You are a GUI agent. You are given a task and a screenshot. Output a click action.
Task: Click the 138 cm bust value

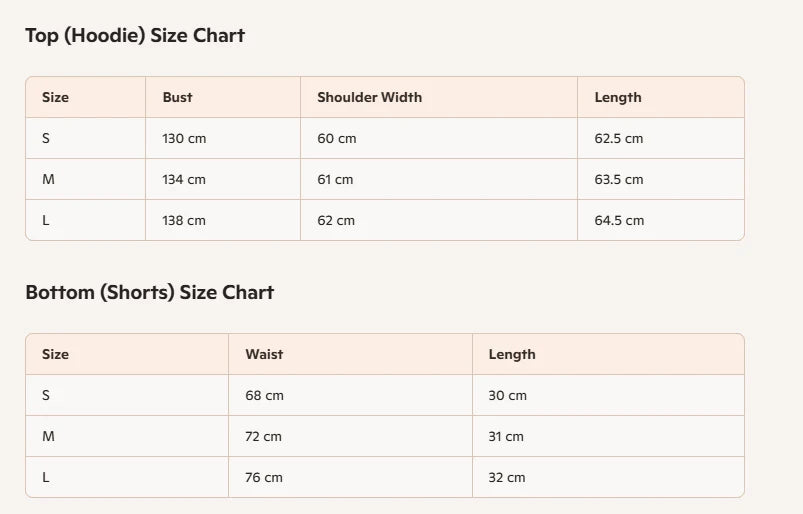[184, 221]
